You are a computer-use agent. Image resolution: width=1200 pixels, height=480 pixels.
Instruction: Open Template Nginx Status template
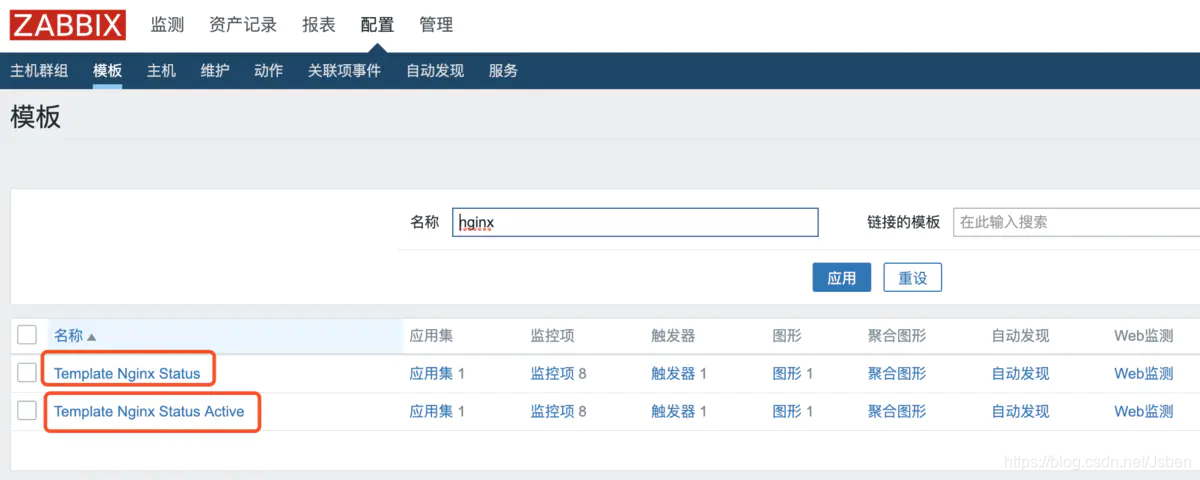(127, 374)
